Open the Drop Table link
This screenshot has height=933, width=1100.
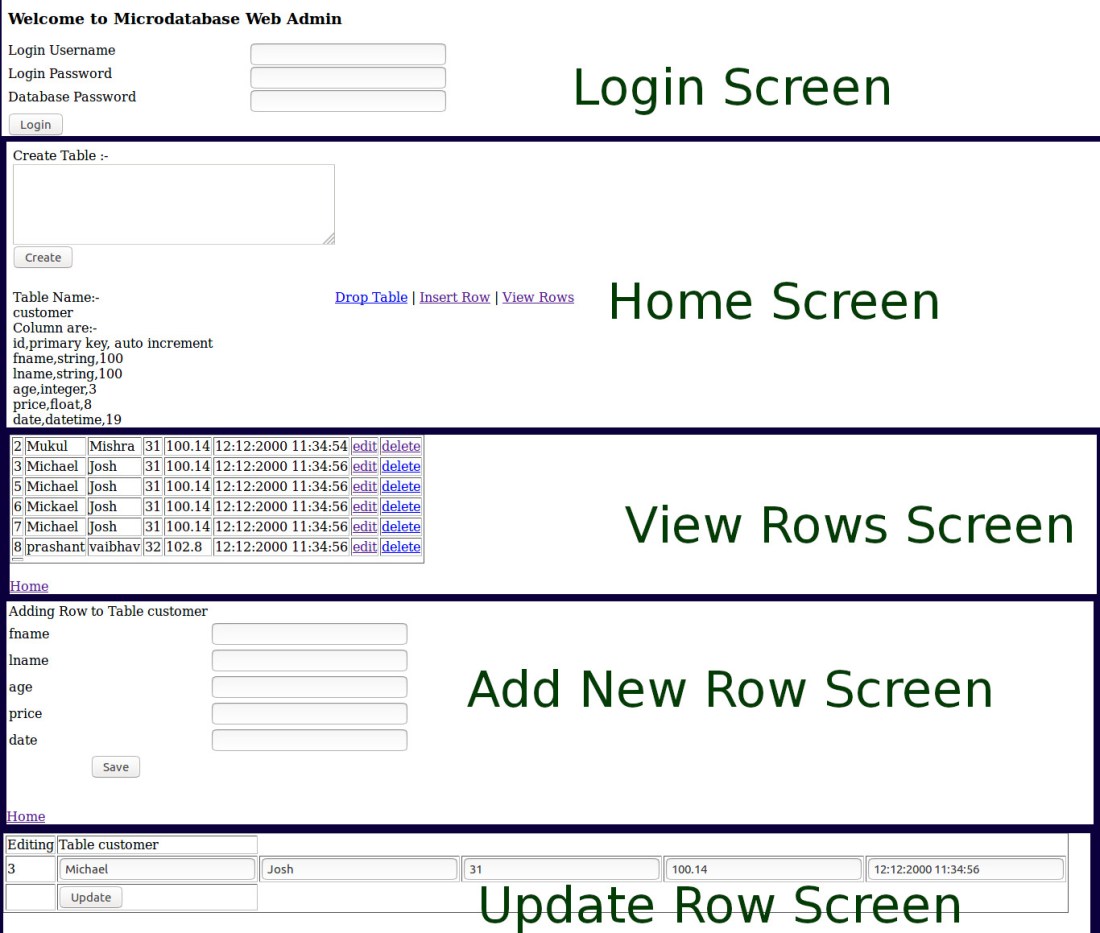click(371, 297)
